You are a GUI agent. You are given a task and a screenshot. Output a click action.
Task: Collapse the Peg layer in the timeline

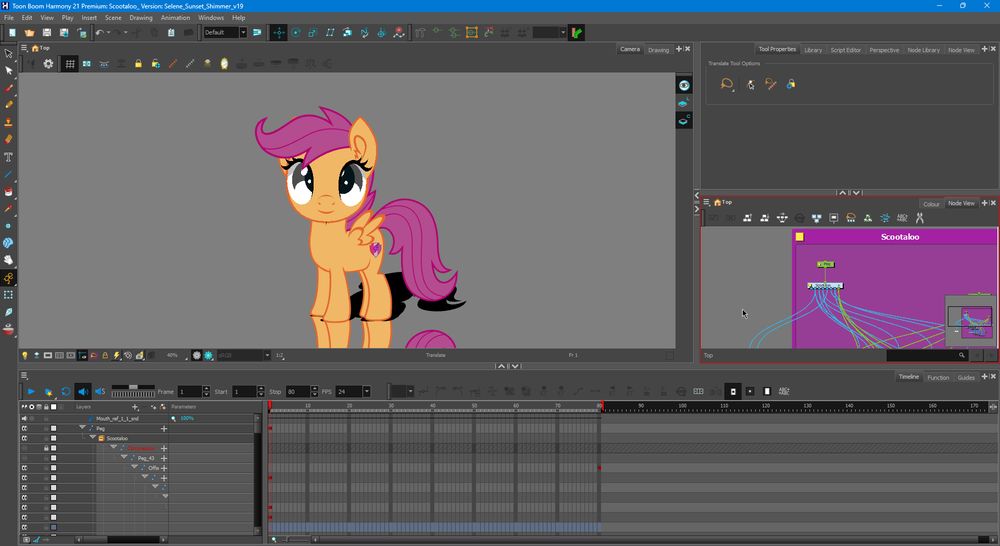coord(83,428)
